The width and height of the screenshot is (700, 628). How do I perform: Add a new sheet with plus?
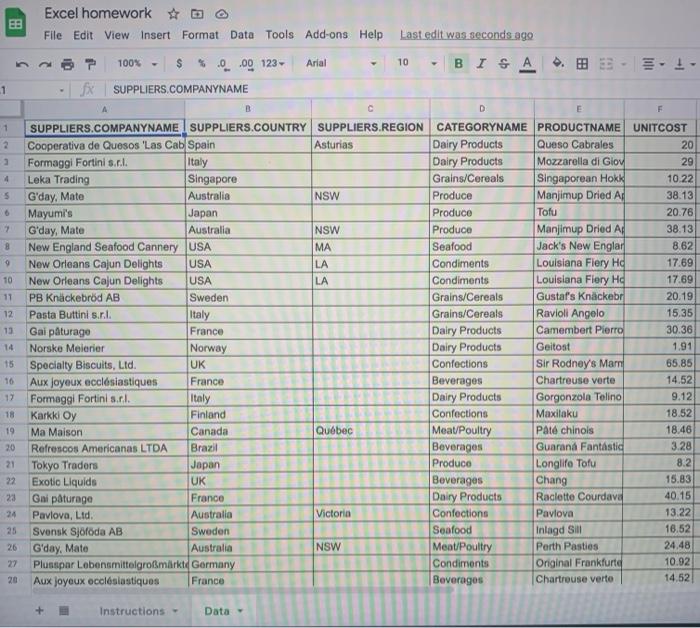coord(39,610)
